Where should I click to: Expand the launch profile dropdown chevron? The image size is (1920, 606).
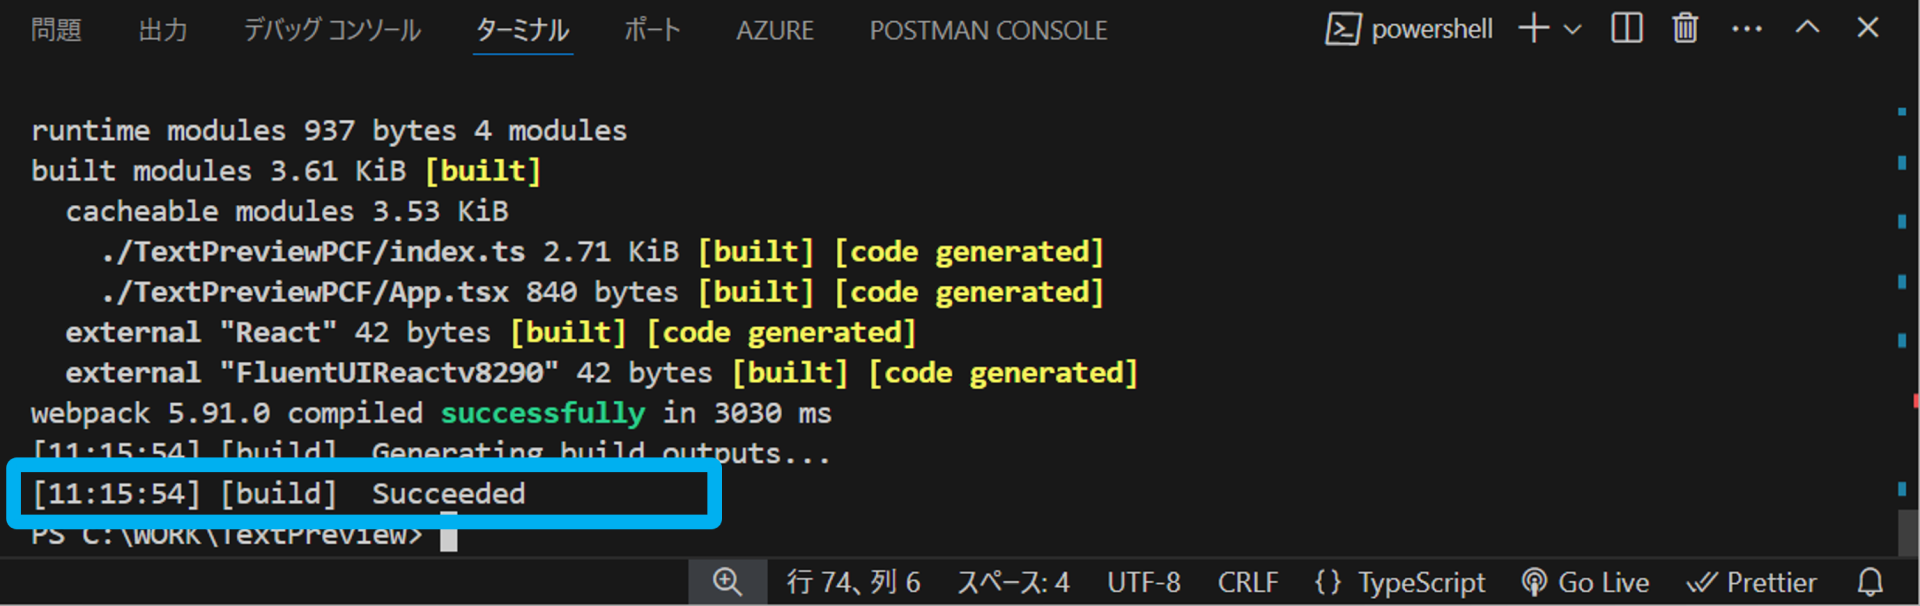(1573, 30)
